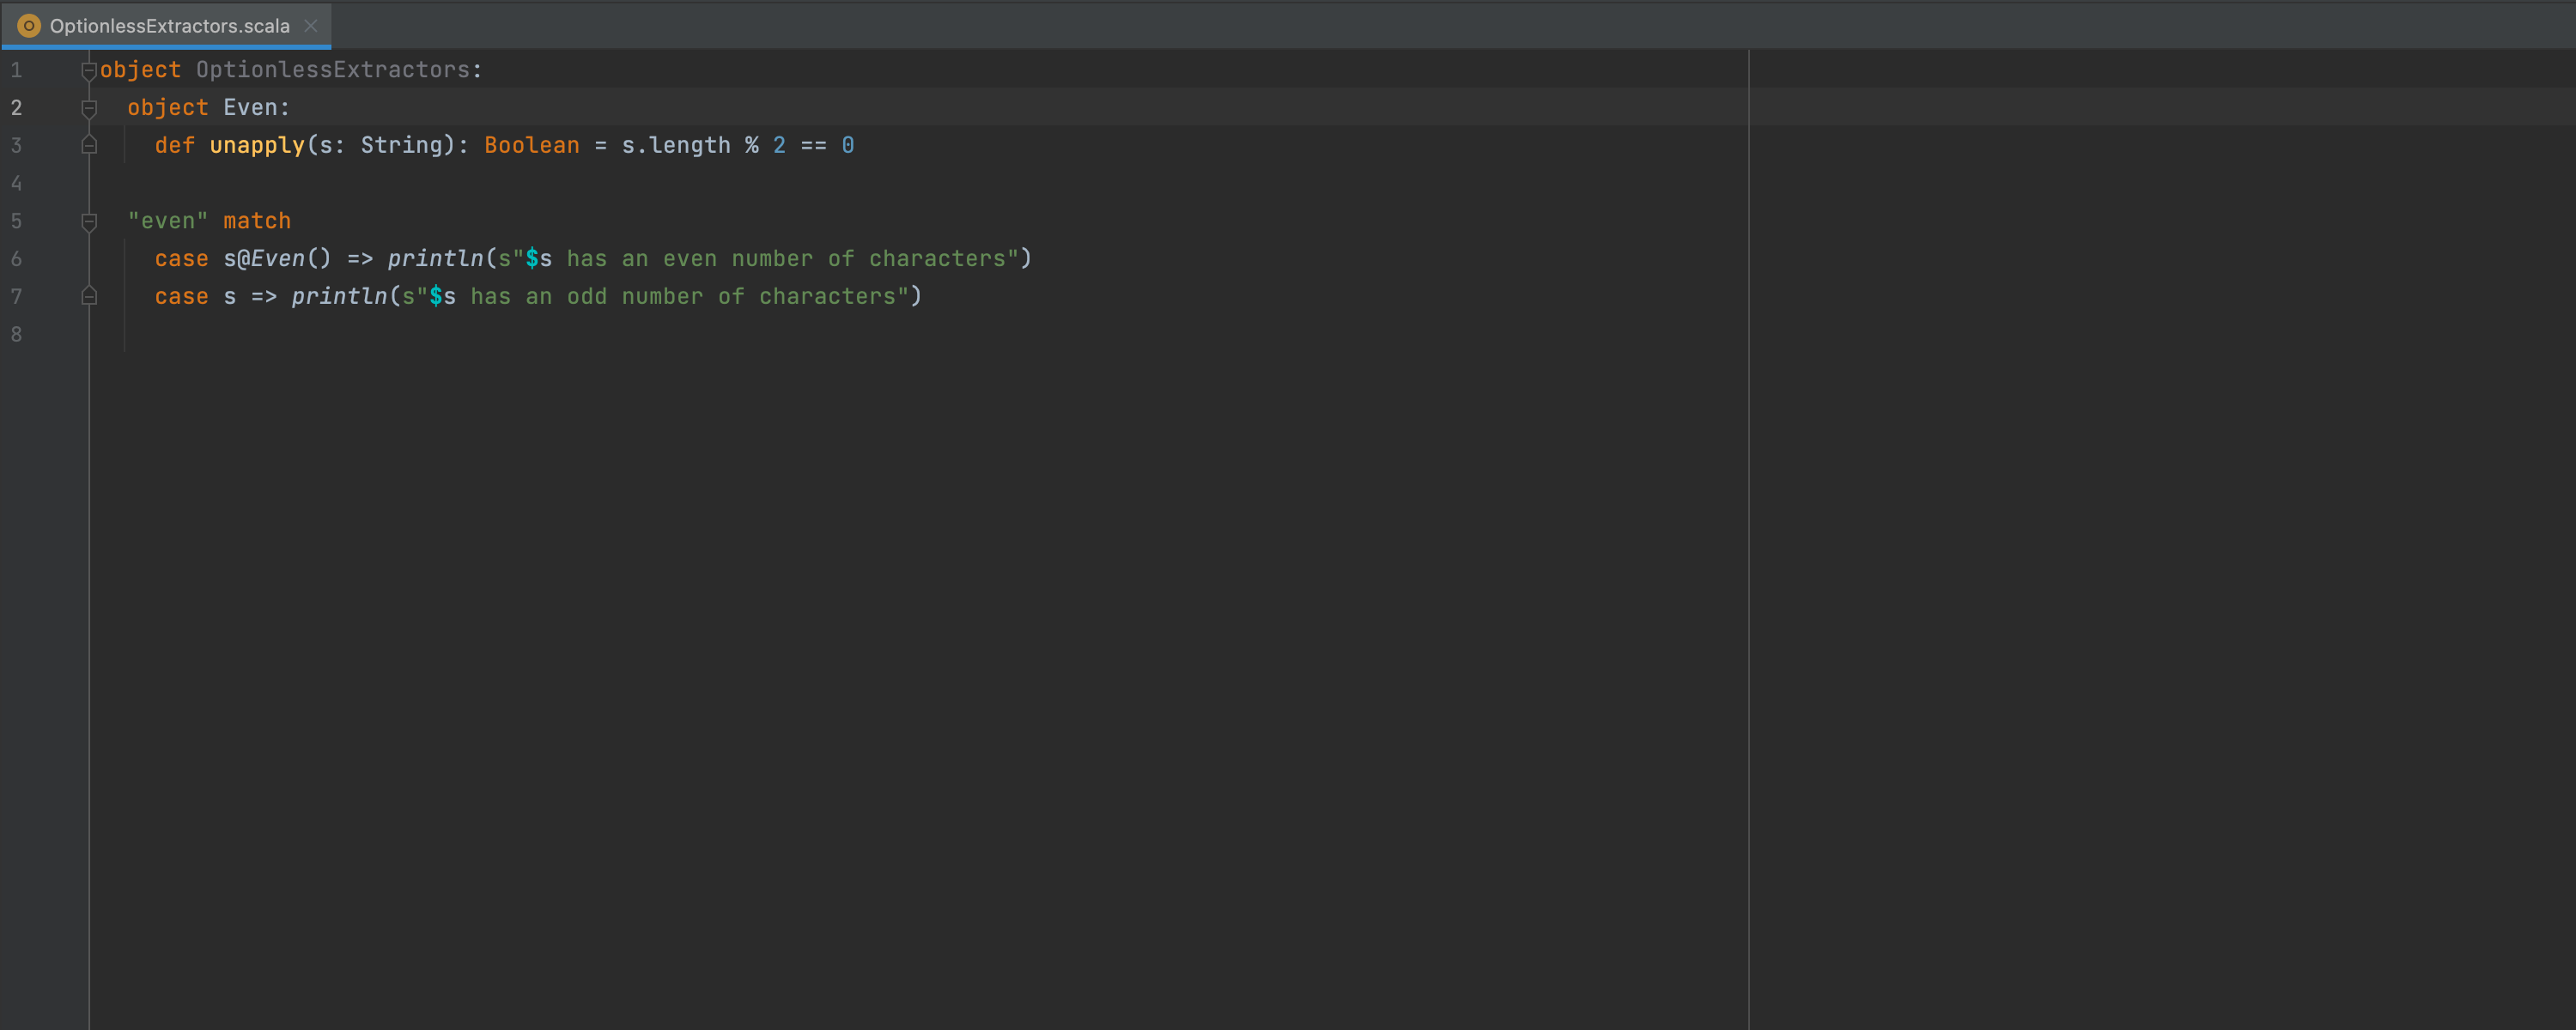Click the match keyword on line 5
The height and width of the screenshot is (1030, 2576).
[256, 221]
